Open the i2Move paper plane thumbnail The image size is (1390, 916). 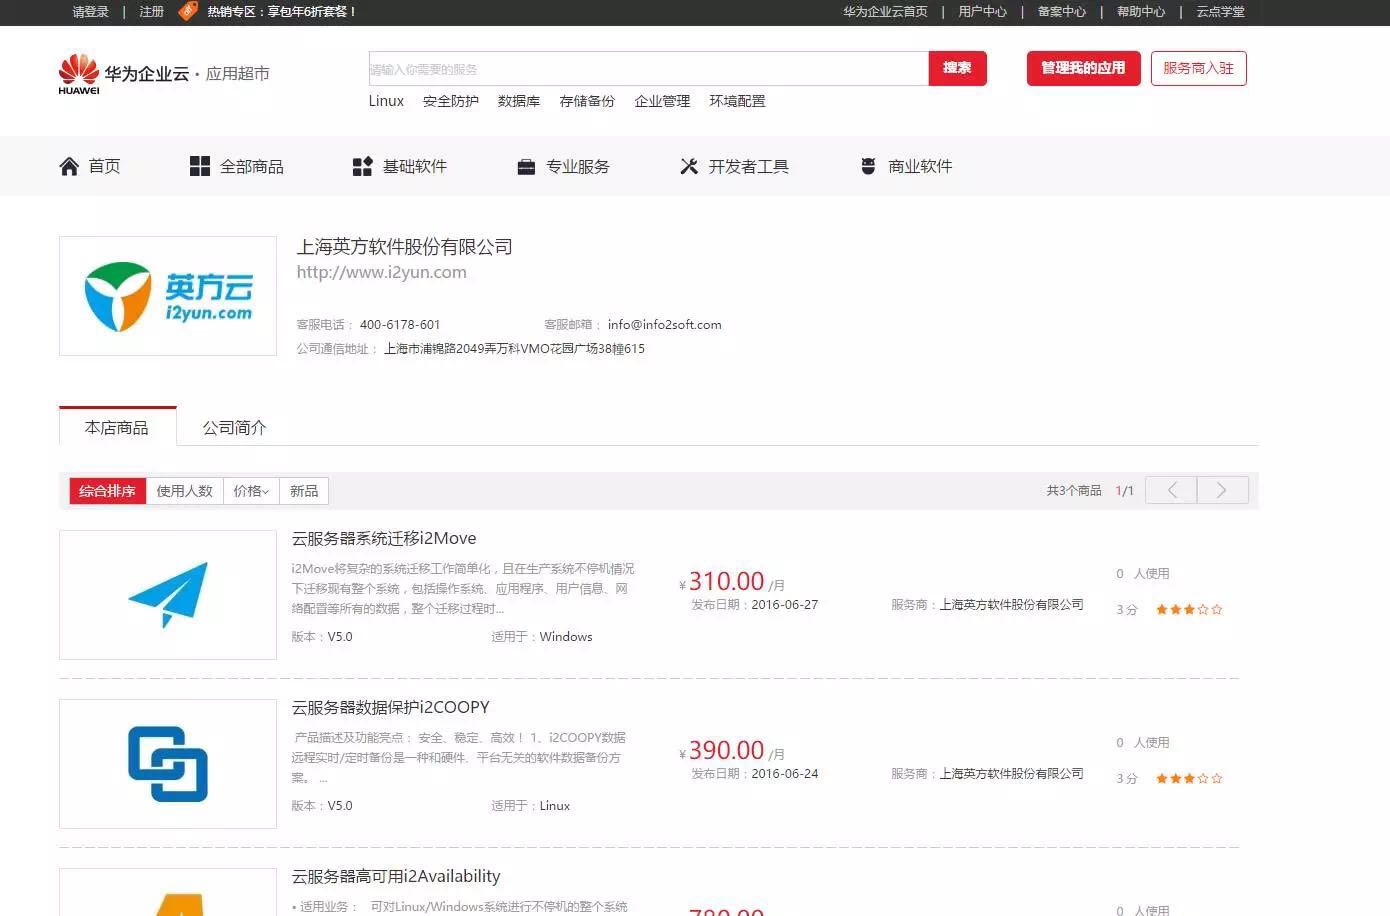[x=168, y=595]
